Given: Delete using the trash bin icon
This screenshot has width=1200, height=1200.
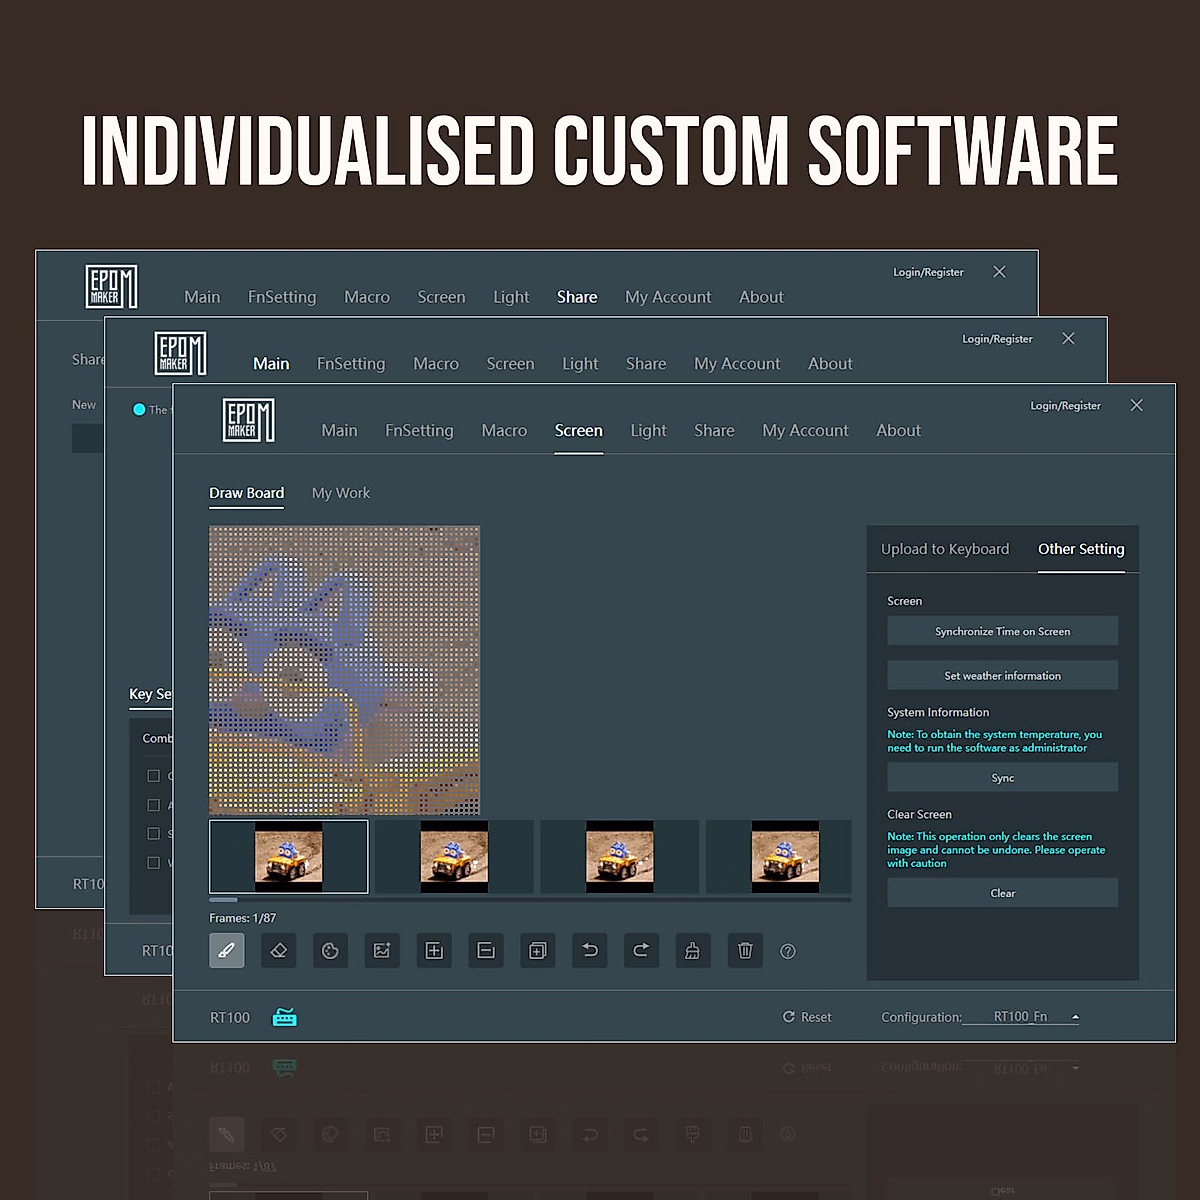Looking at the screenshot, I should pos(745,950).
